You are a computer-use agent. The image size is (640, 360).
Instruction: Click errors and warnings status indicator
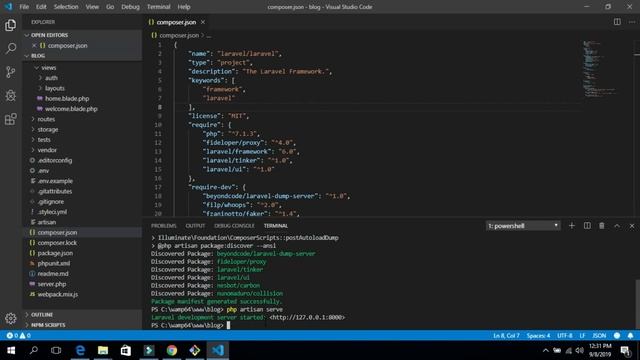(x=18, y=336)
